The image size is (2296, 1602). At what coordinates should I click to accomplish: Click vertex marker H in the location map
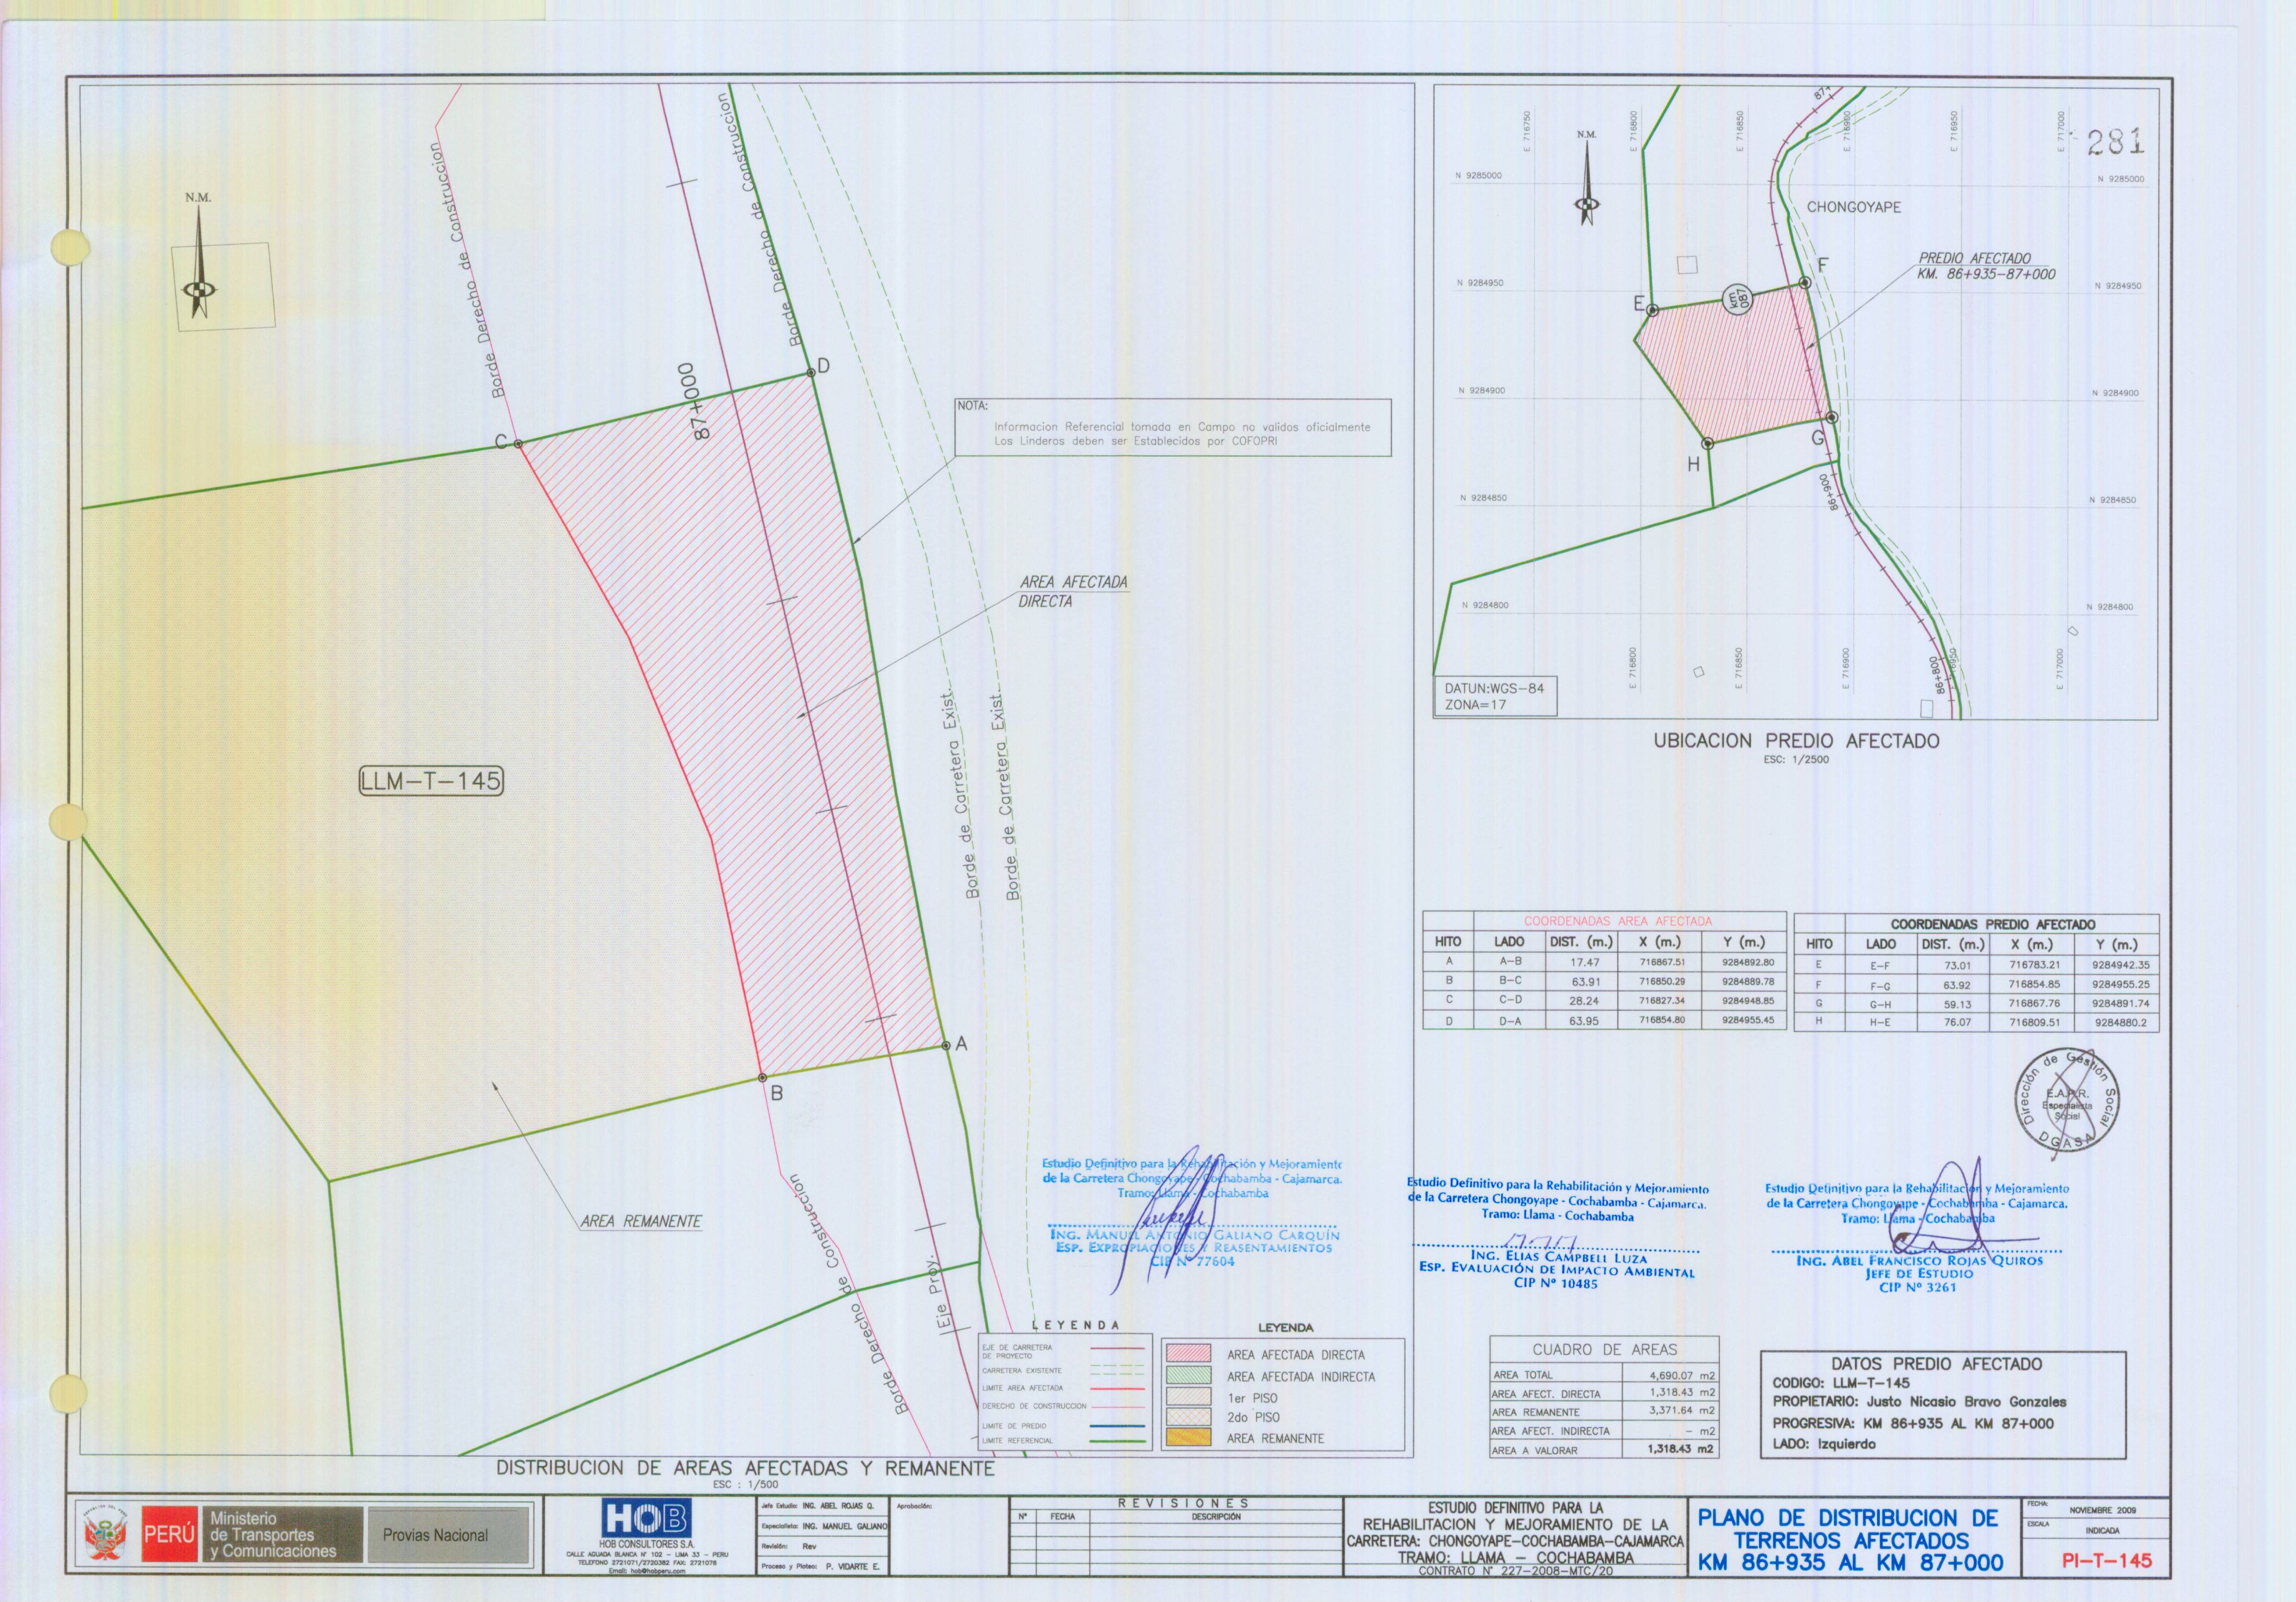pyautogui.click(x=1708, y=443)
